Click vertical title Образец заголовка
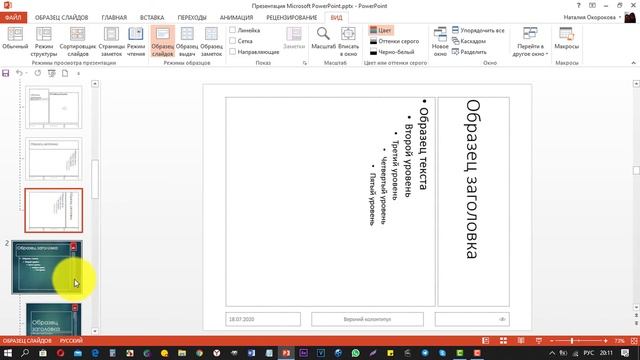 (473, 179)
